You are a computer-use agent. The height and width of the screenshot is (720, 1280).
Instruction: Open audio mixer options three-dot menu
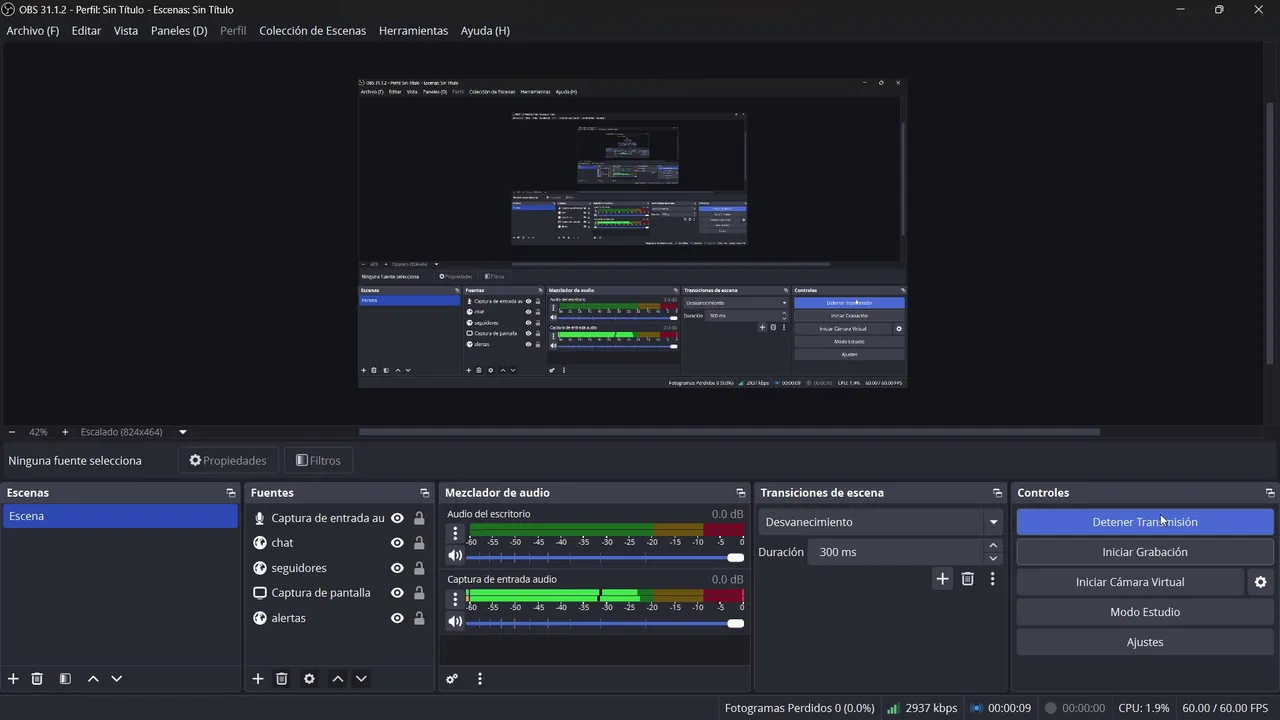480,678
